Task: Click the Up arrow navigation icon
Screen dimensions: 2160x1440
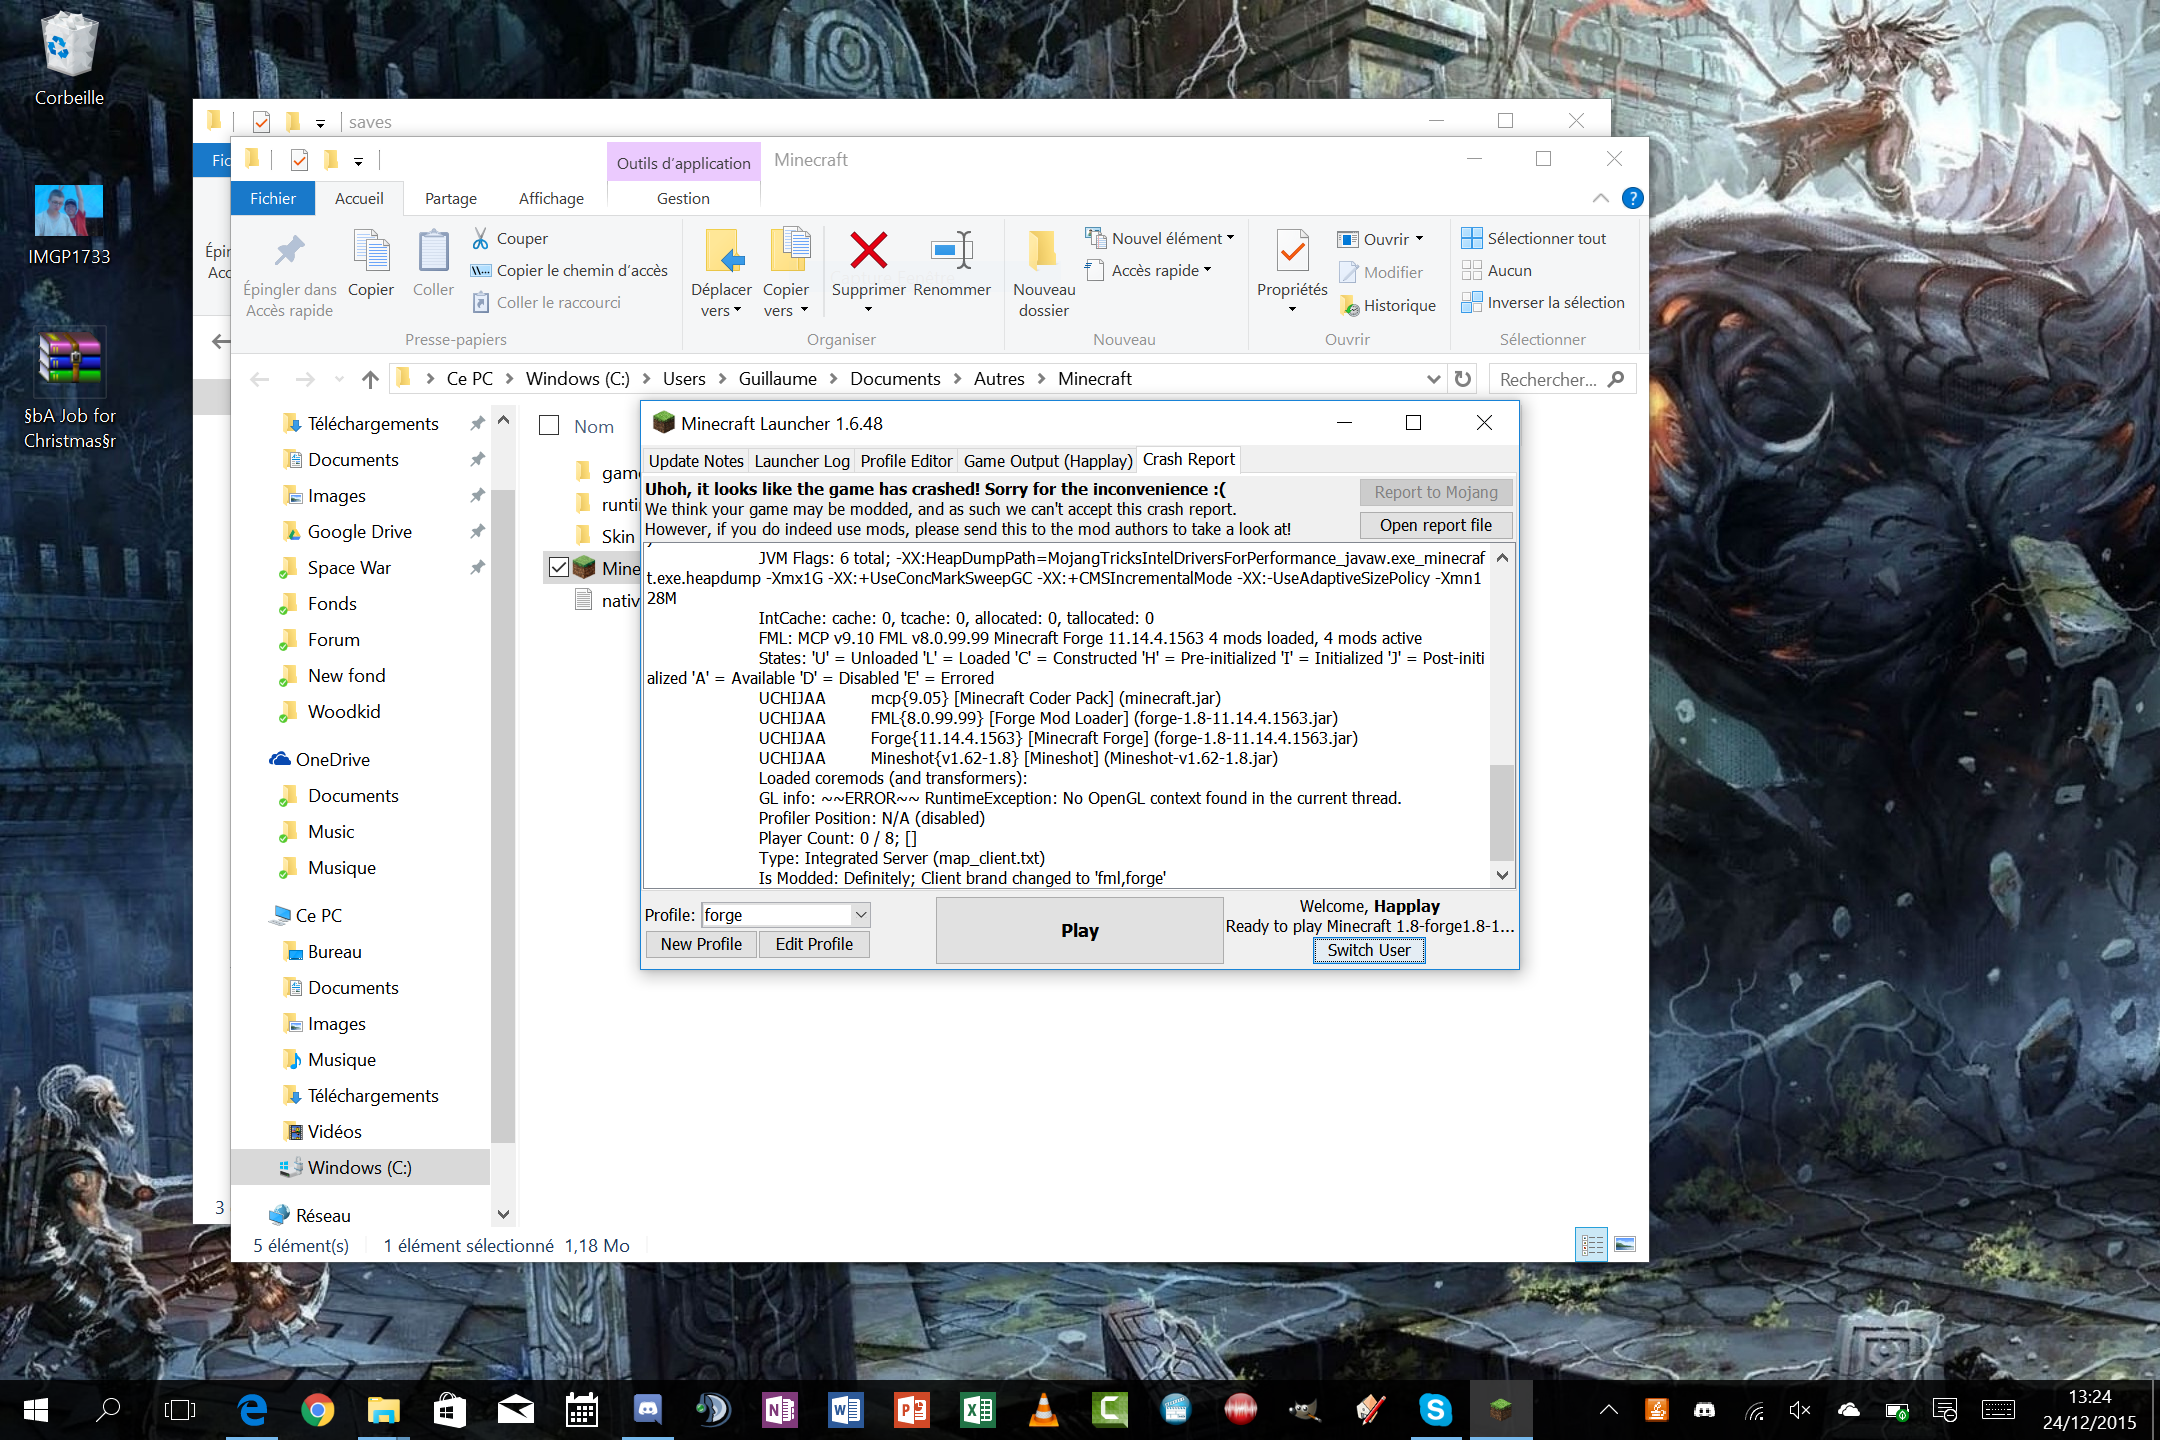Action: tap(370, 379)
